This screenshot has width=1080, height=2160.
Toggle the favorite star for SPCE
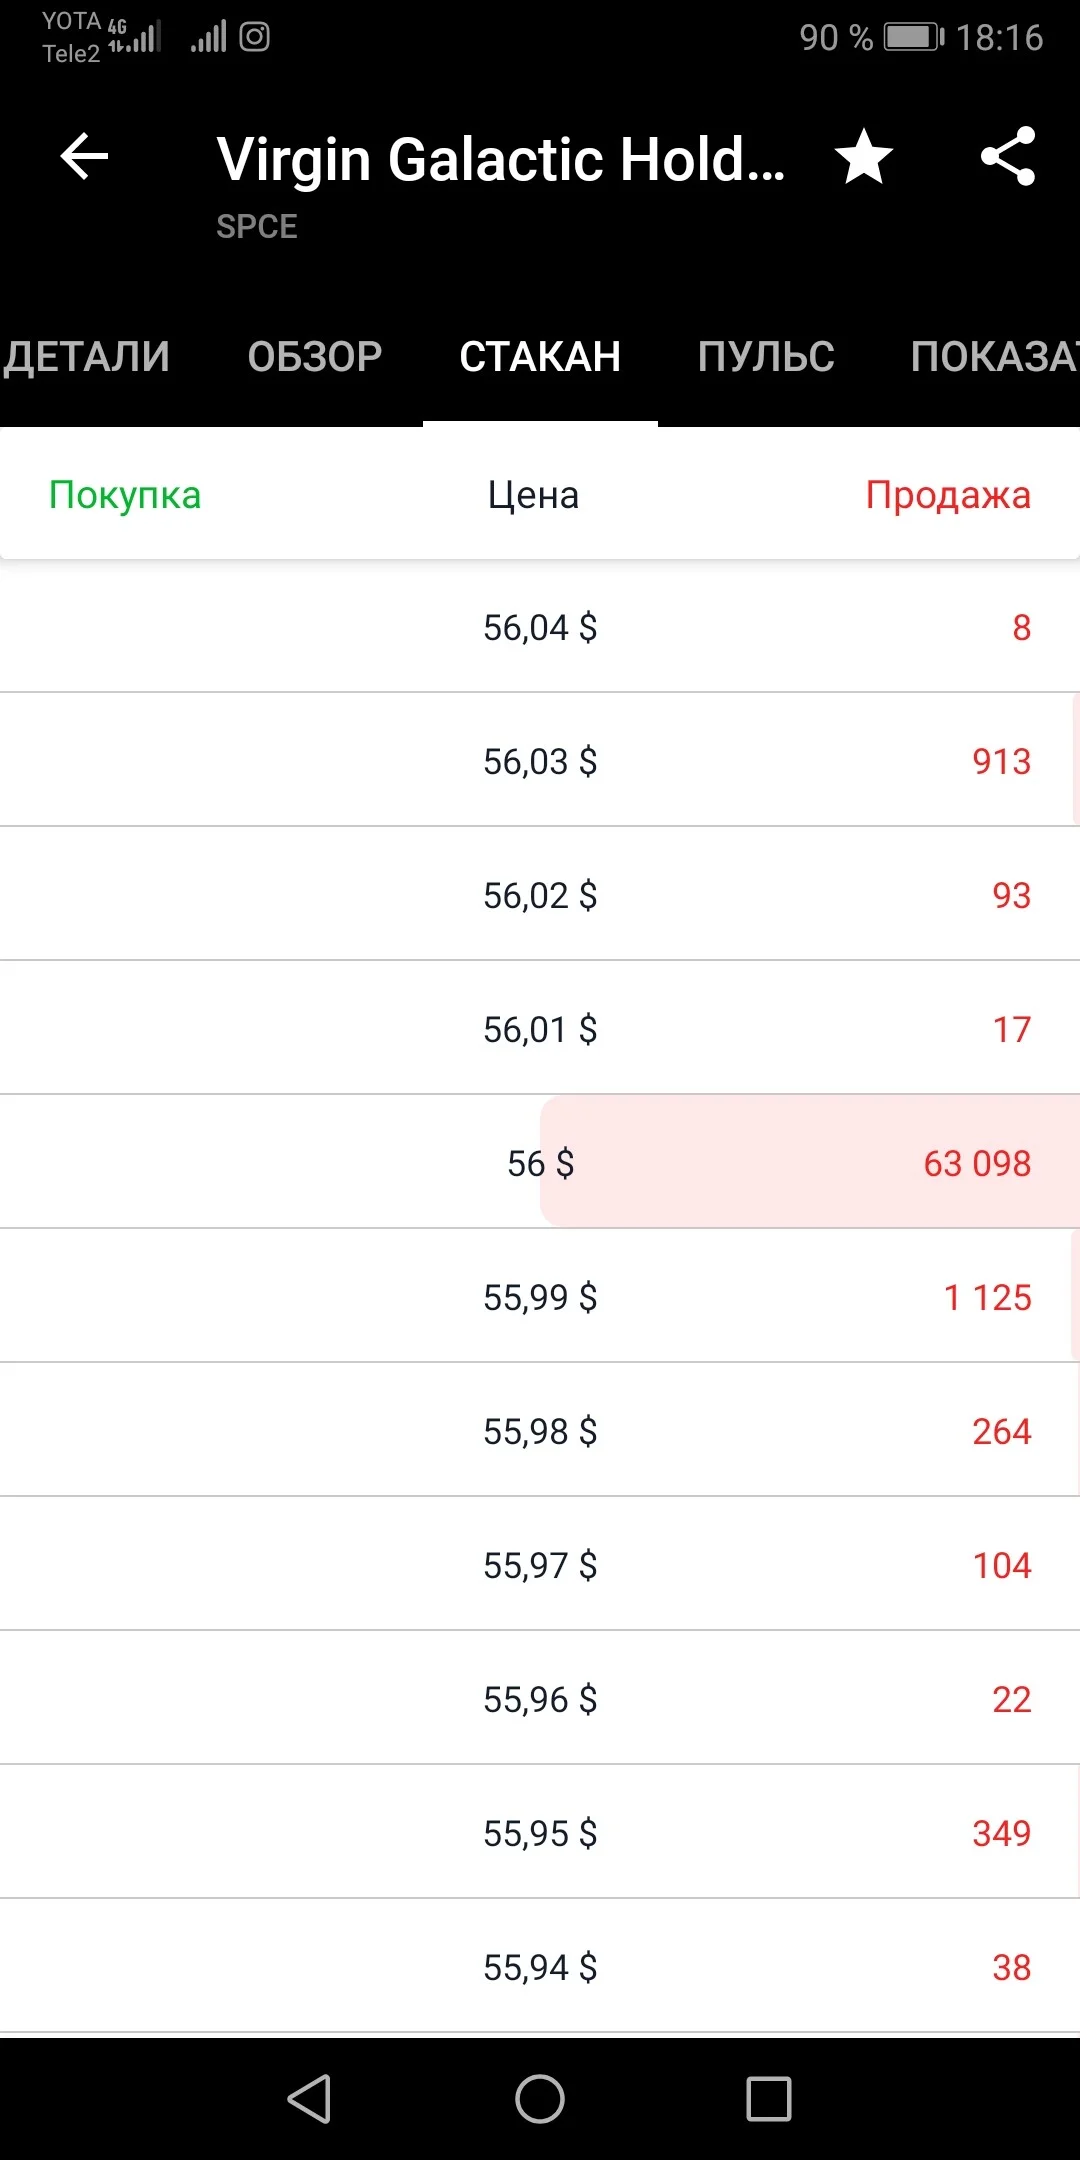click(864, 157)
